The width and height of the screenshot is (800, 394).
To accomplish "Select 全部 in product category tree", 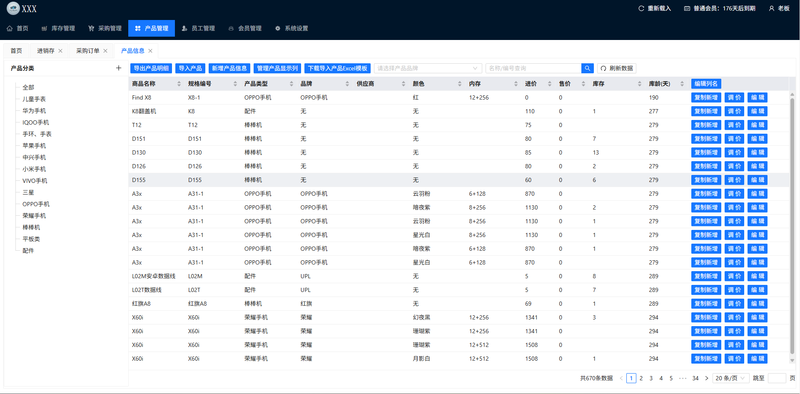I will [29, 87].
